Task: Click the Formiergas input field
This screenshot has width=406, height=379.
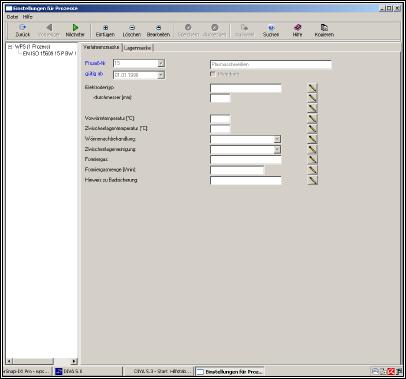Action: tap(246, 160)
